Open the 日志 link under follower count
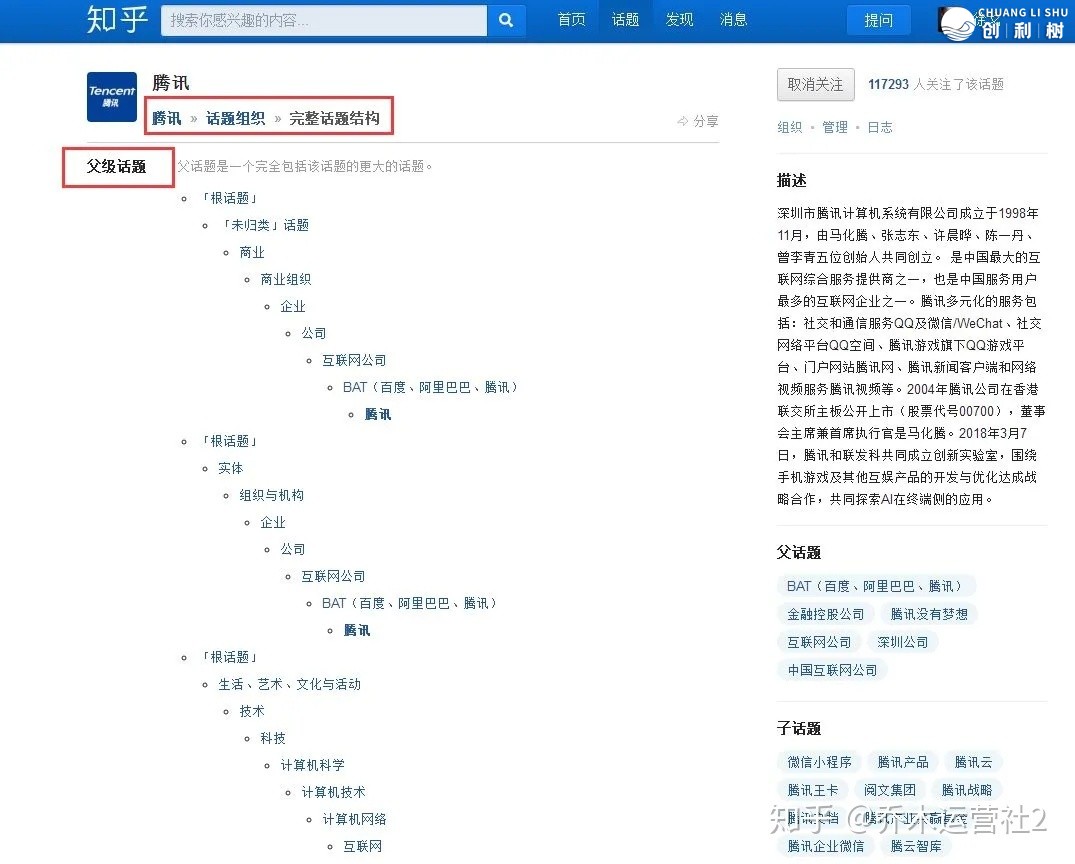 click(880, 128)
